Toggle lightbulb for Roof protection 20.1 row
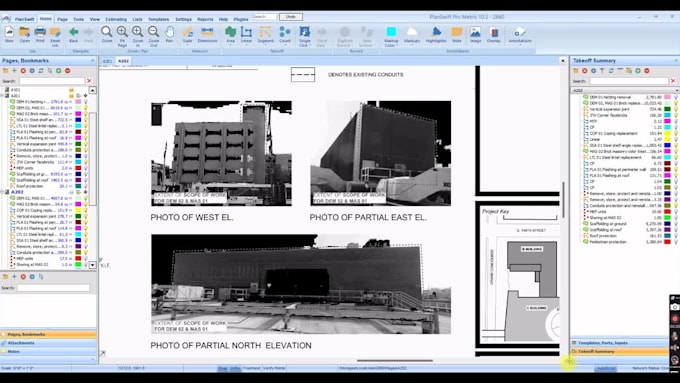 pos(86,186)
